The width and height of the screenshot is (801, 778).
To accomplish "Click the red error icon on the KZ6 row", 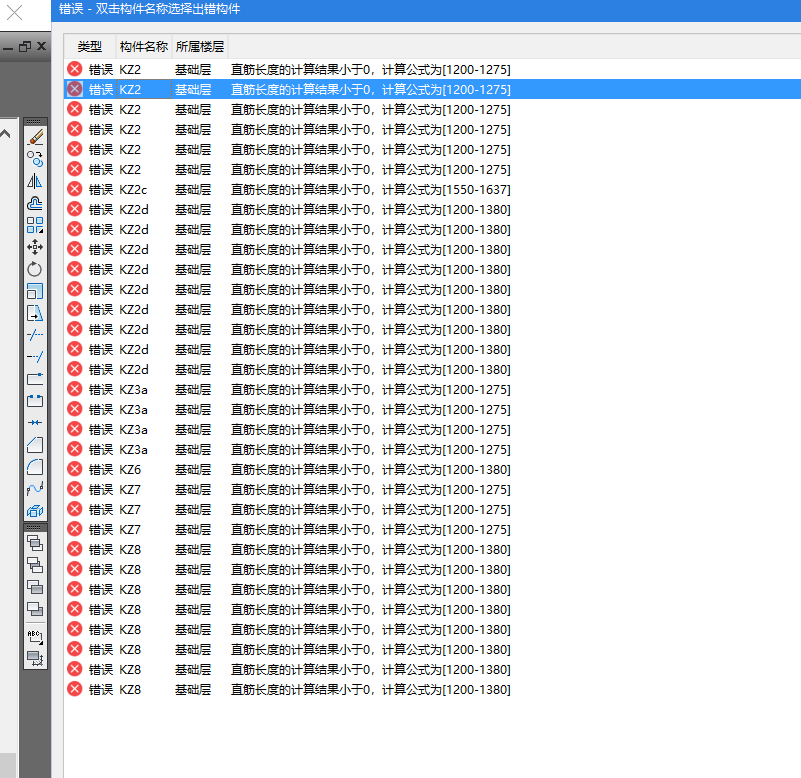I will pyautogui.click(x=75, y=469).
